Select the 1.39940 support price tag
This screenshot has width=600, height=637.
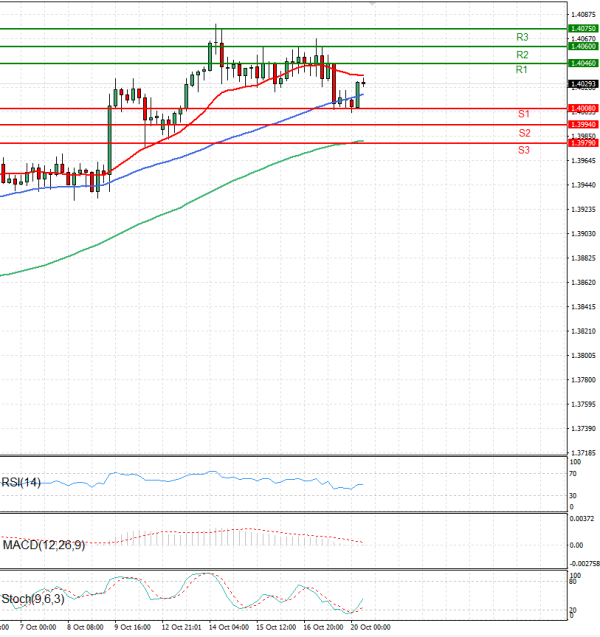click(582, 124)
